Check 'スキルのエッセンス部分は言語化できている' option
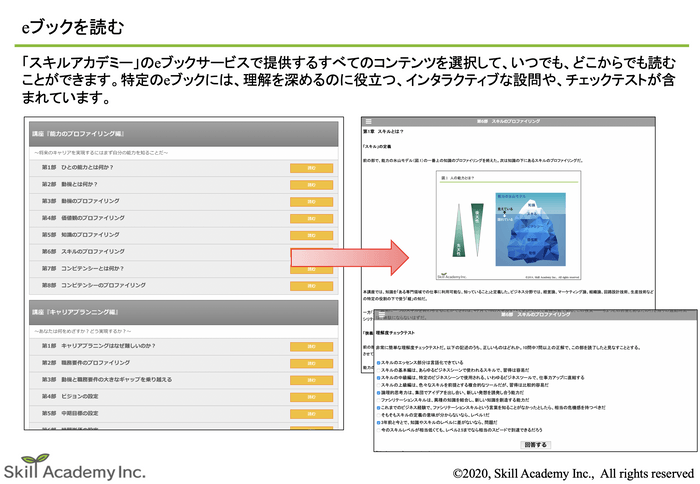 [379, 363]
